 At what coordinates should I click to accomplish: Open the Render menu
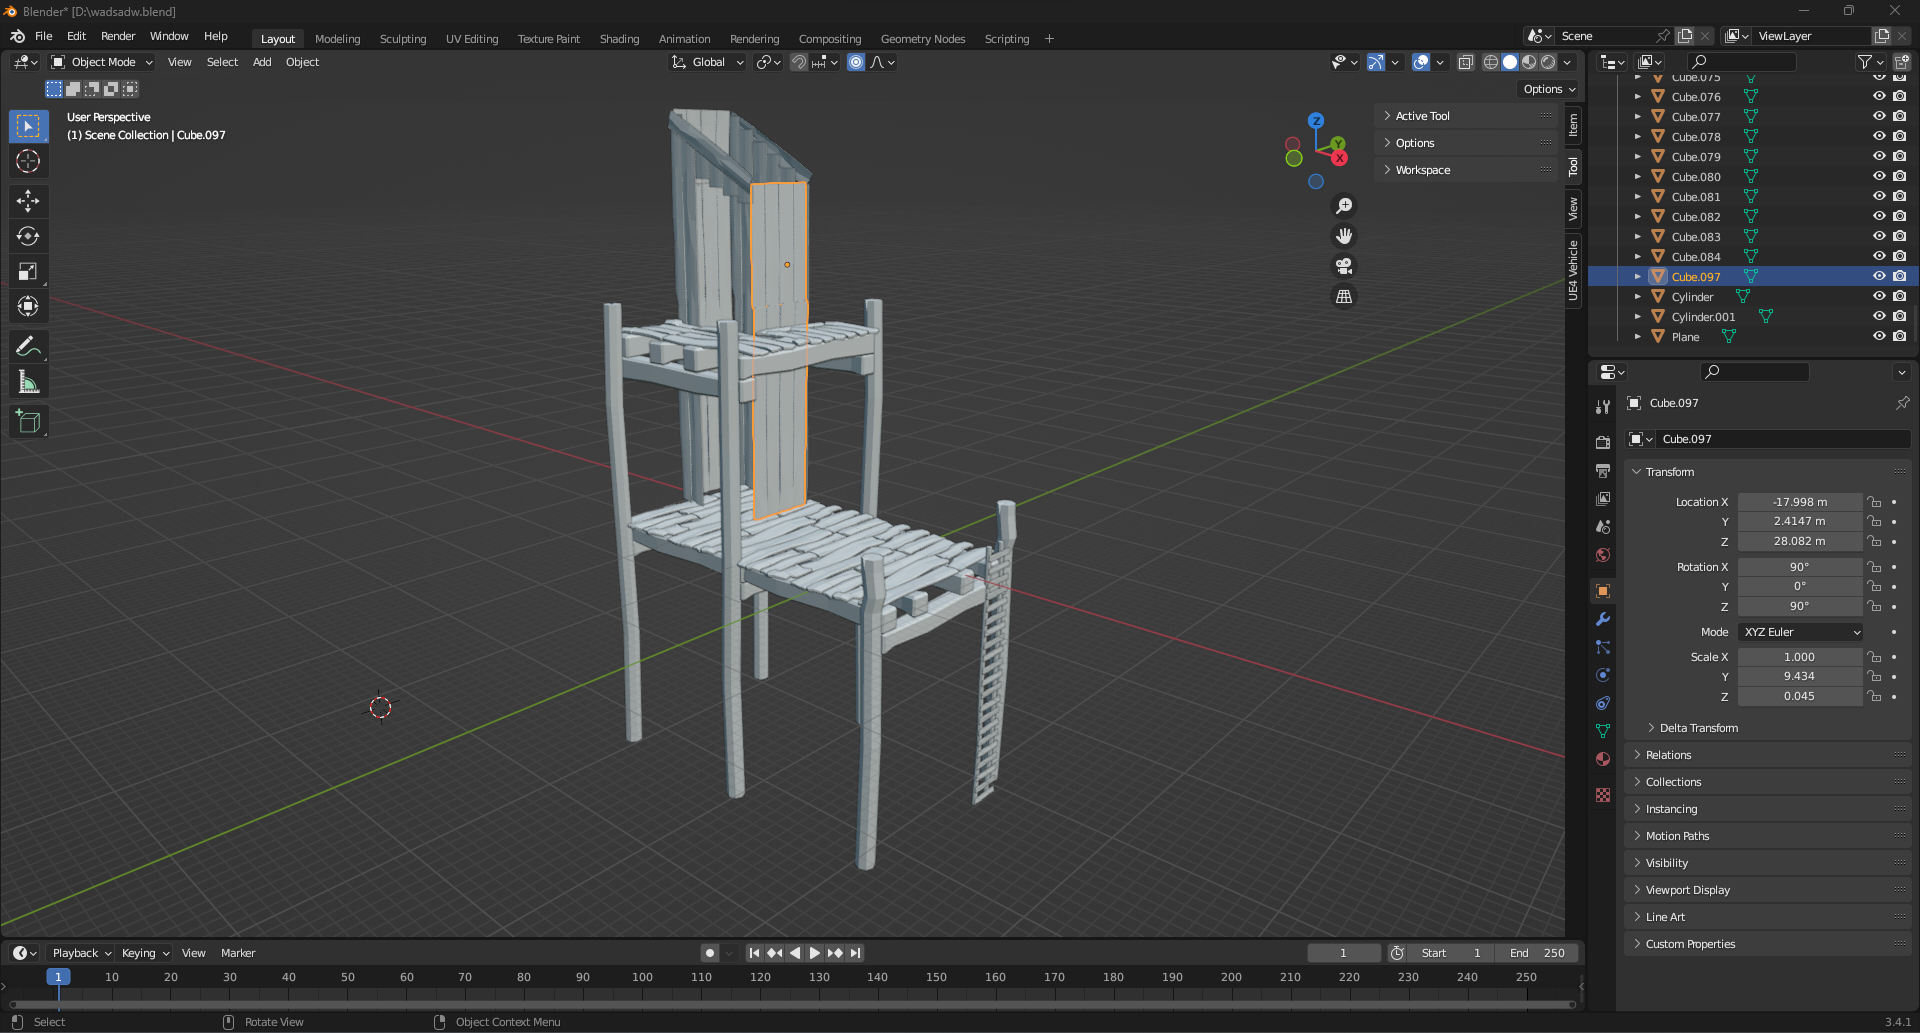118,36
